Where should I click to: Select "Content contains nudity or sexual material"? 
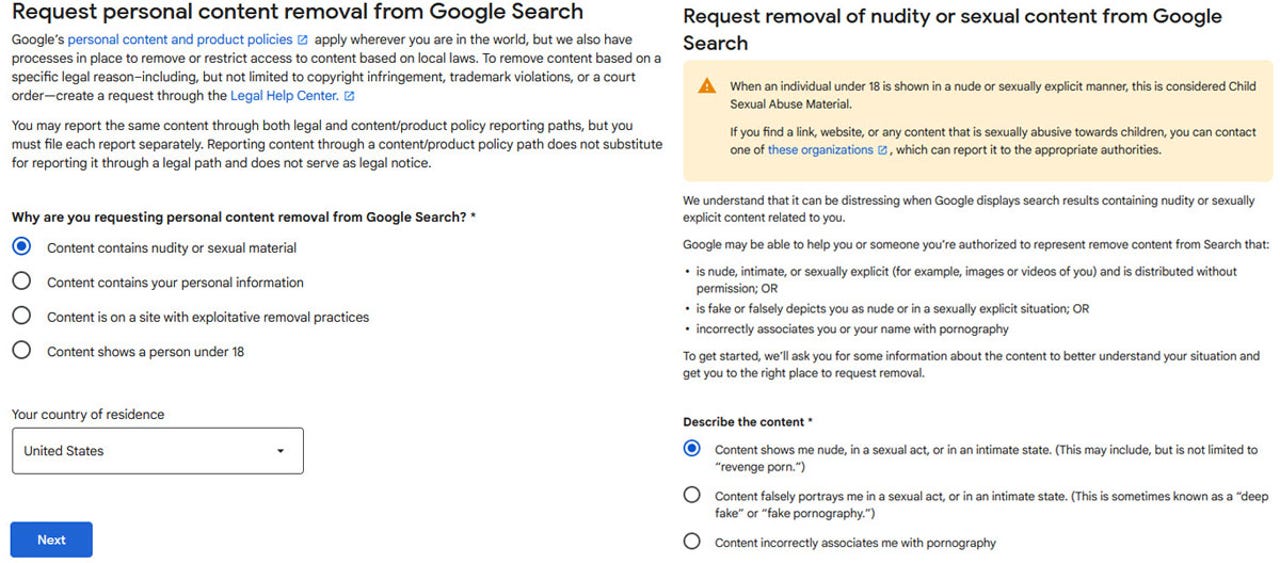[22, 247]
